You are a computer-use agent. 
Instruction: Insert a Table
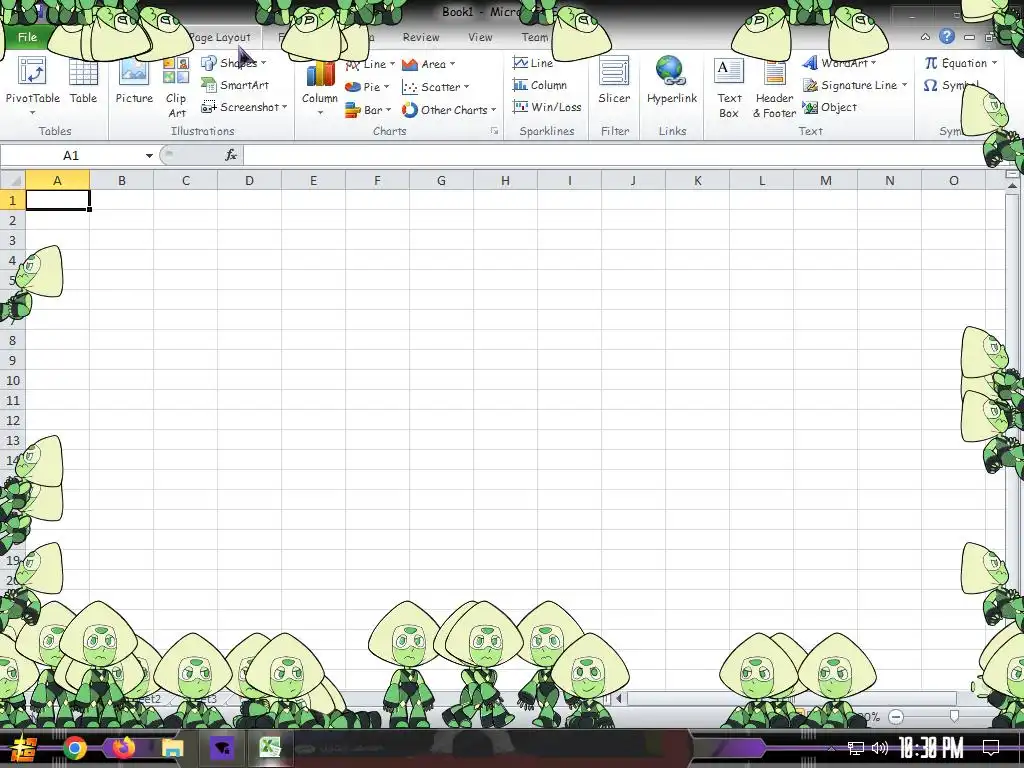coord(83,82)
